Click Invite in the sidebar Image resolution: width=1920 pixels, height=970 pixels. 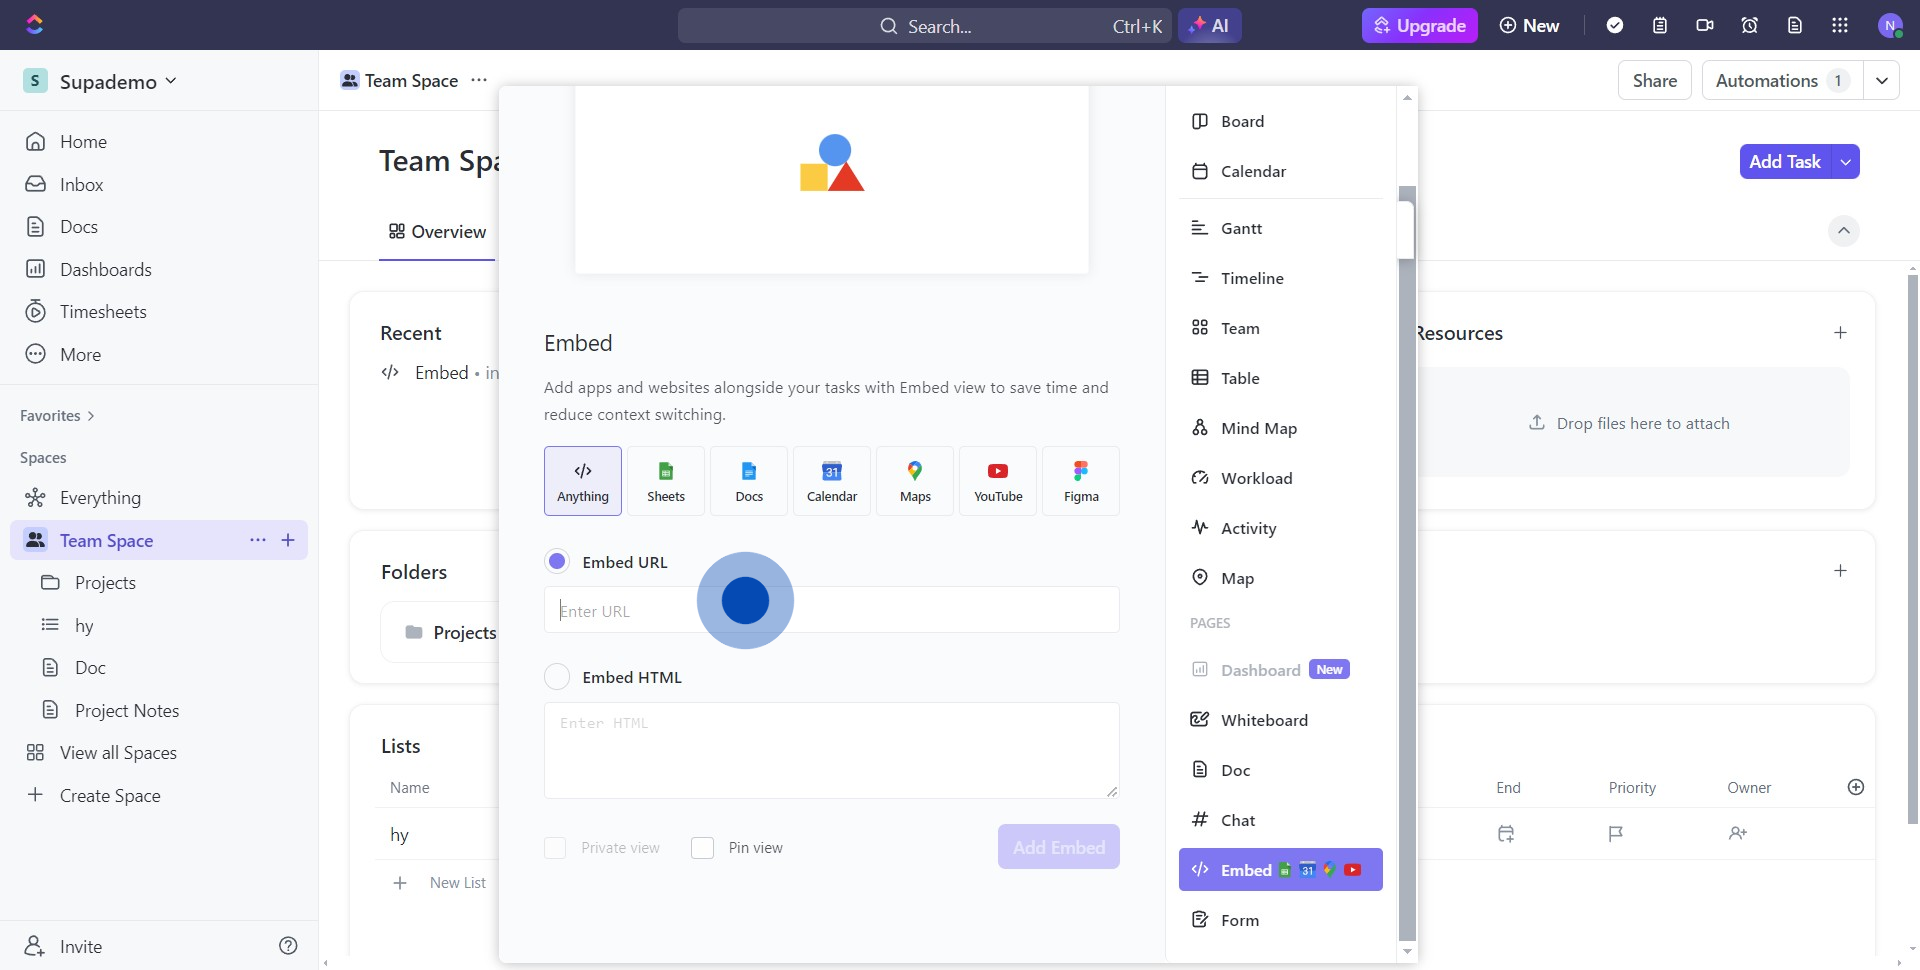pyautogui.click(x=64, y=946)
